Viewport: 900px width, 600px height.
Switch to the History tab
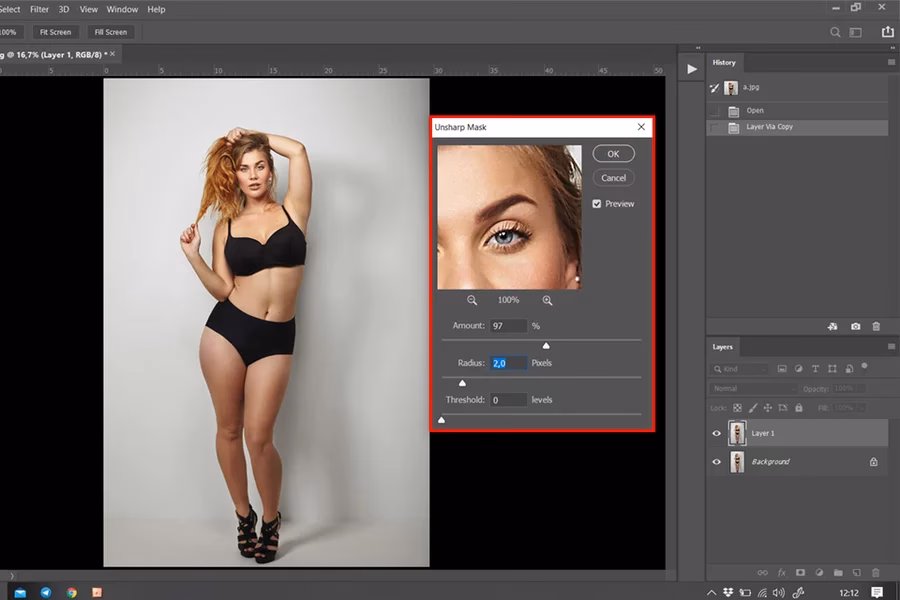tap(724, 62)
